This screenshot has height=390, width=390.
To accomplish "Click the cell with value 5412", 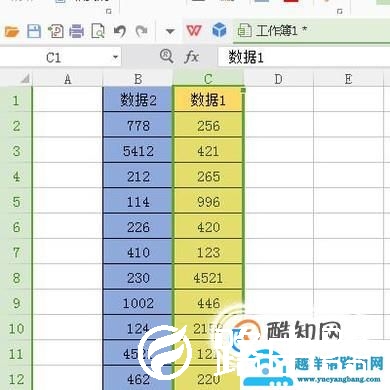I will (x=138, y=151).
